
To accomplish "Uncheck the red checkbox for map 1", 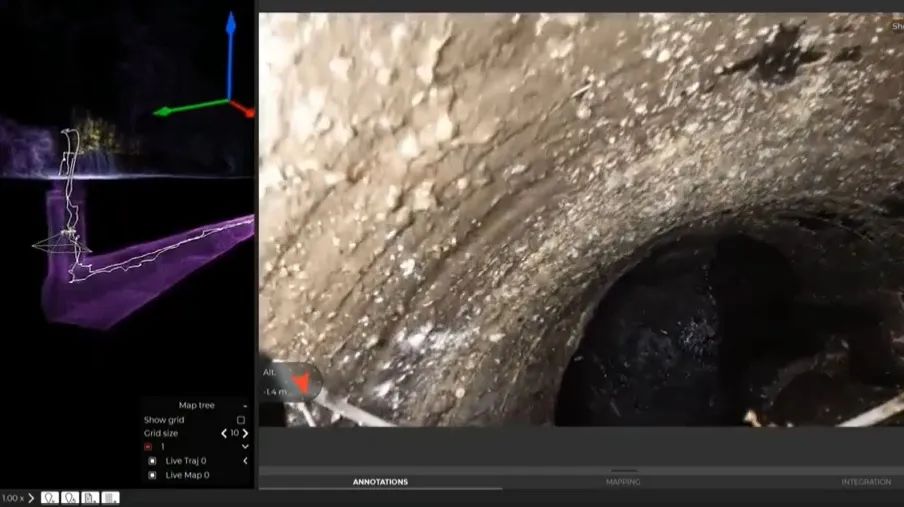I will pos(148,447).
